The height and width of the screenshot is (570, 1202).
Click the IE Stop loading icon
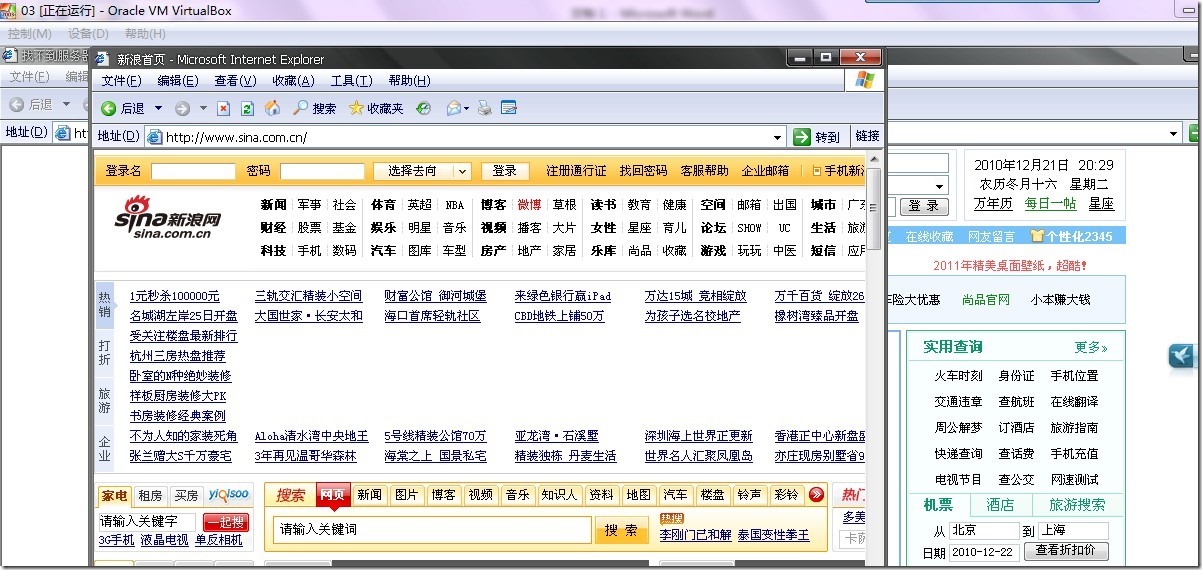point(224,108)
